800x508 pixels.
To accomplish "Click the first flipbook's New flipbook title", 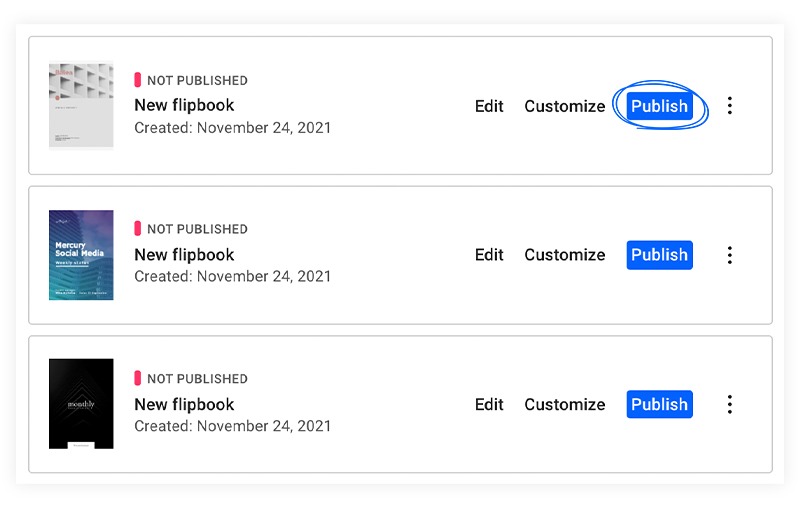I will (184, 105).
